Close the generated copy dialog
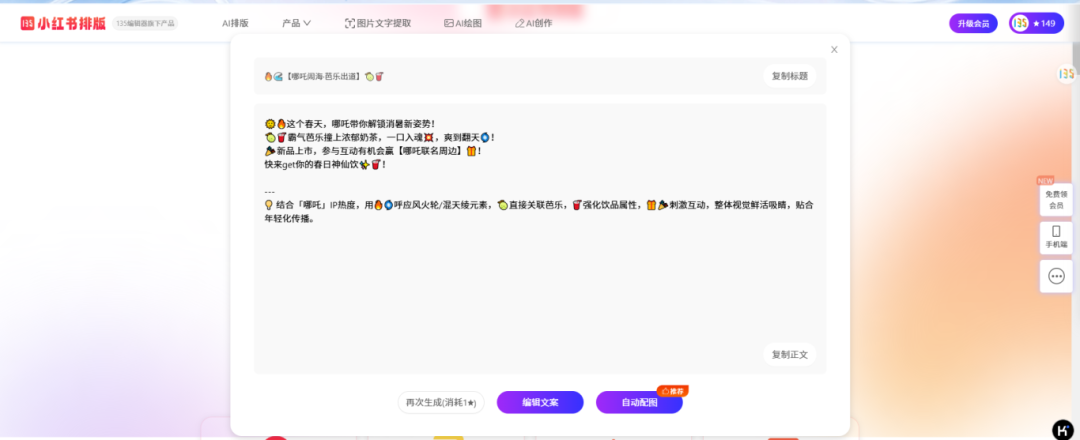This screenshot has width=1080, height=440. click(834, 50)
